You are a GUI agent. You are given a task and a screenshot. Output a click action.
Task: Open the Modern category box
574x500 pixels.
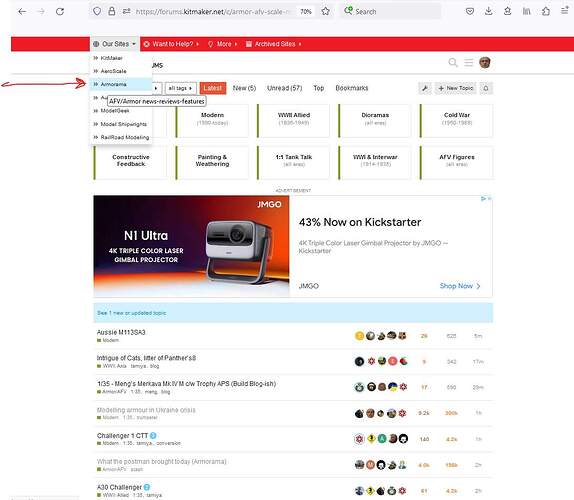(212, 121)
